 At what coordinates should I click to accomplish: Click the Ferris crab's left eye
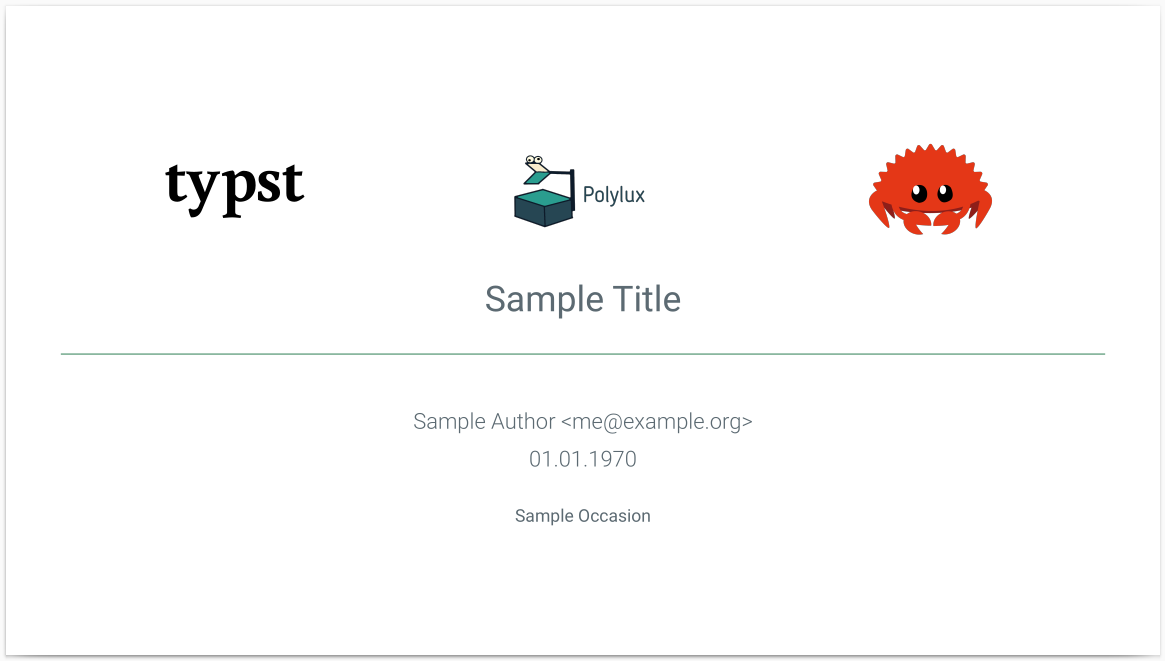pyautogui.click(x=919, y=192)
